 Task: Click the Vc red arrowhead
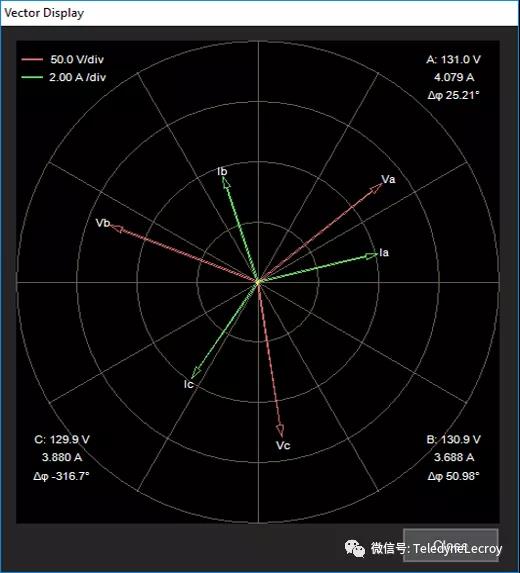280,430
